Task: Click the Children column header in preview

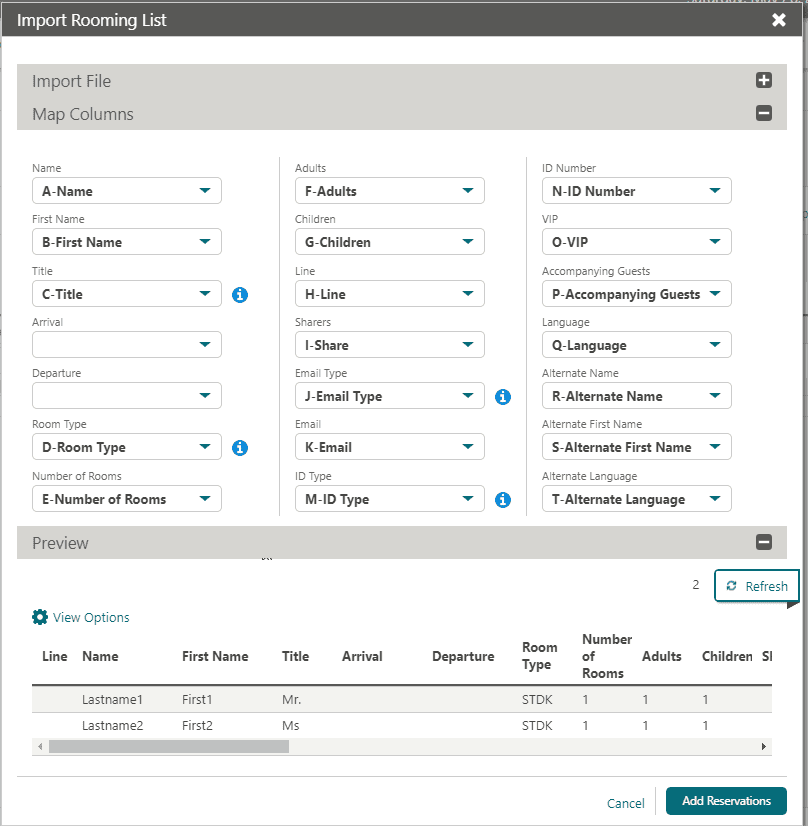Action: click(727, 656)
